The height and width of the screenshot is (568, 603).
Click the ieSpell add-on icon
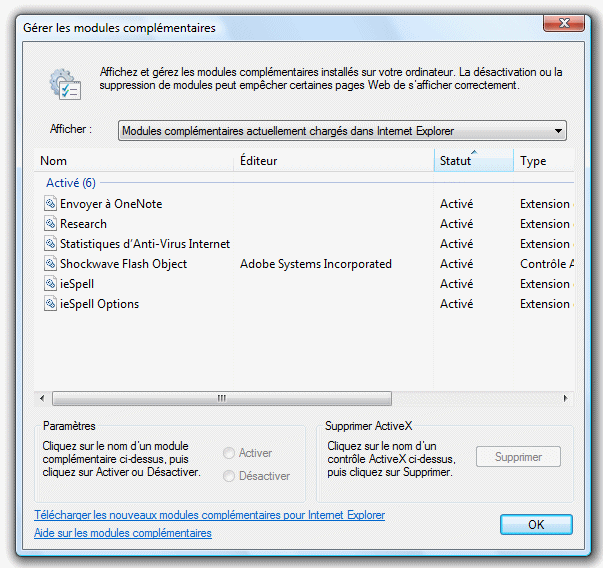(x=50, y=283)
